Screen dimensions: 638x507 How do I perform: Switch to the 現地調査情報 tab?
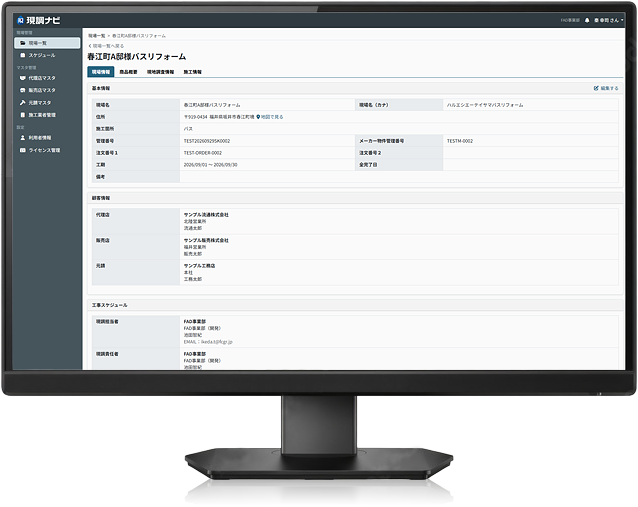pyautogui.click(x=160, y=72)
